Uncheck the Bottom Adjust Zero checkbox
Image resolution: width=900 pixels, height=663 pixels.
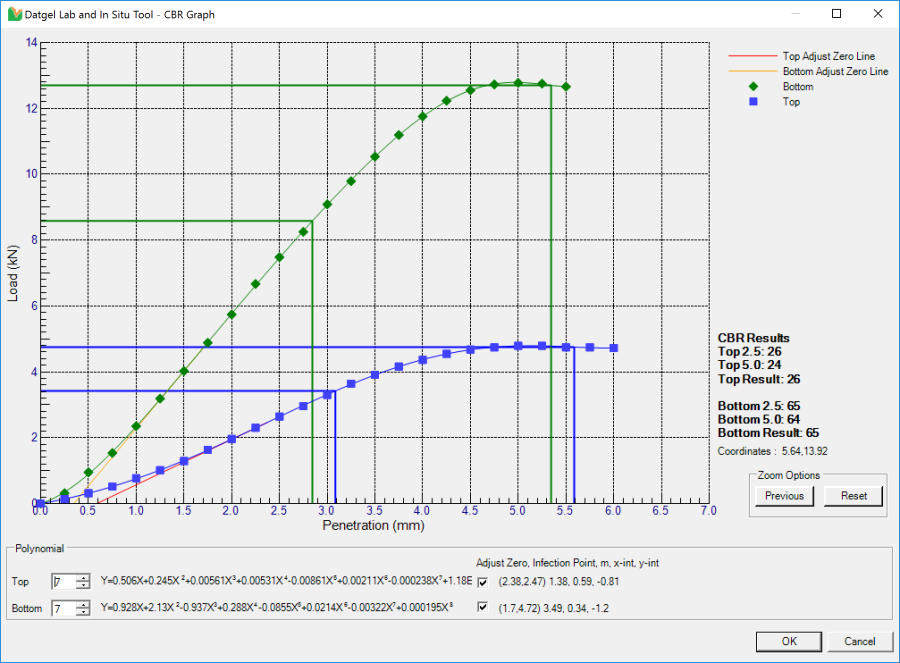point(482,608)
